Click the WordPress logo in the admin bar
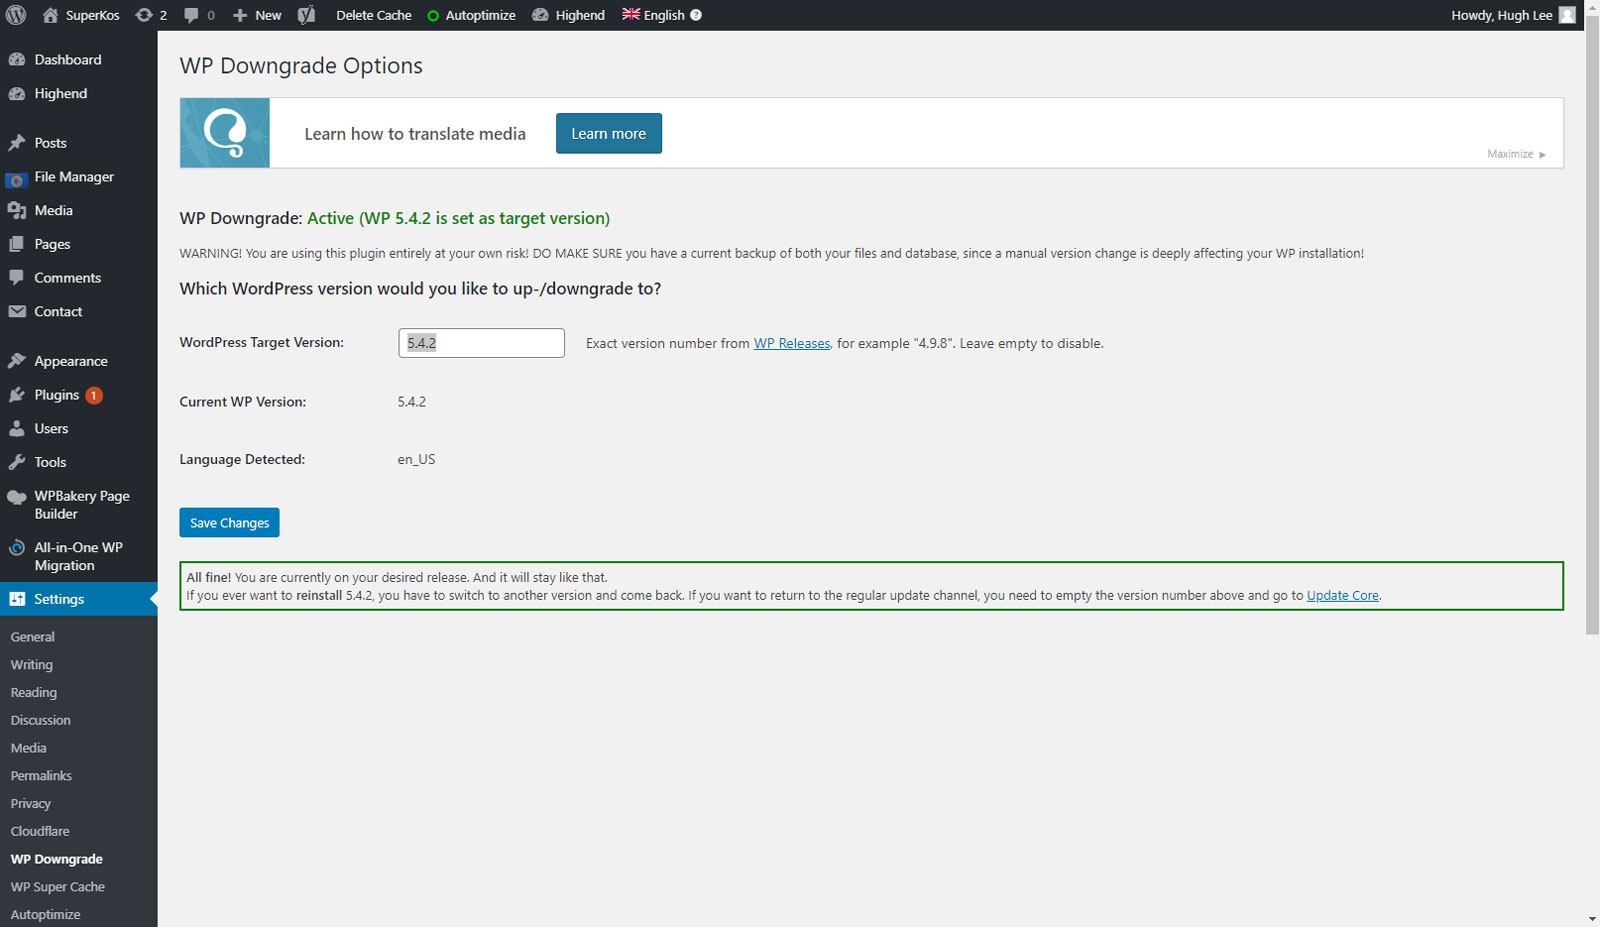Screen dimensions: 1600x927 click(x=16, y=15)
